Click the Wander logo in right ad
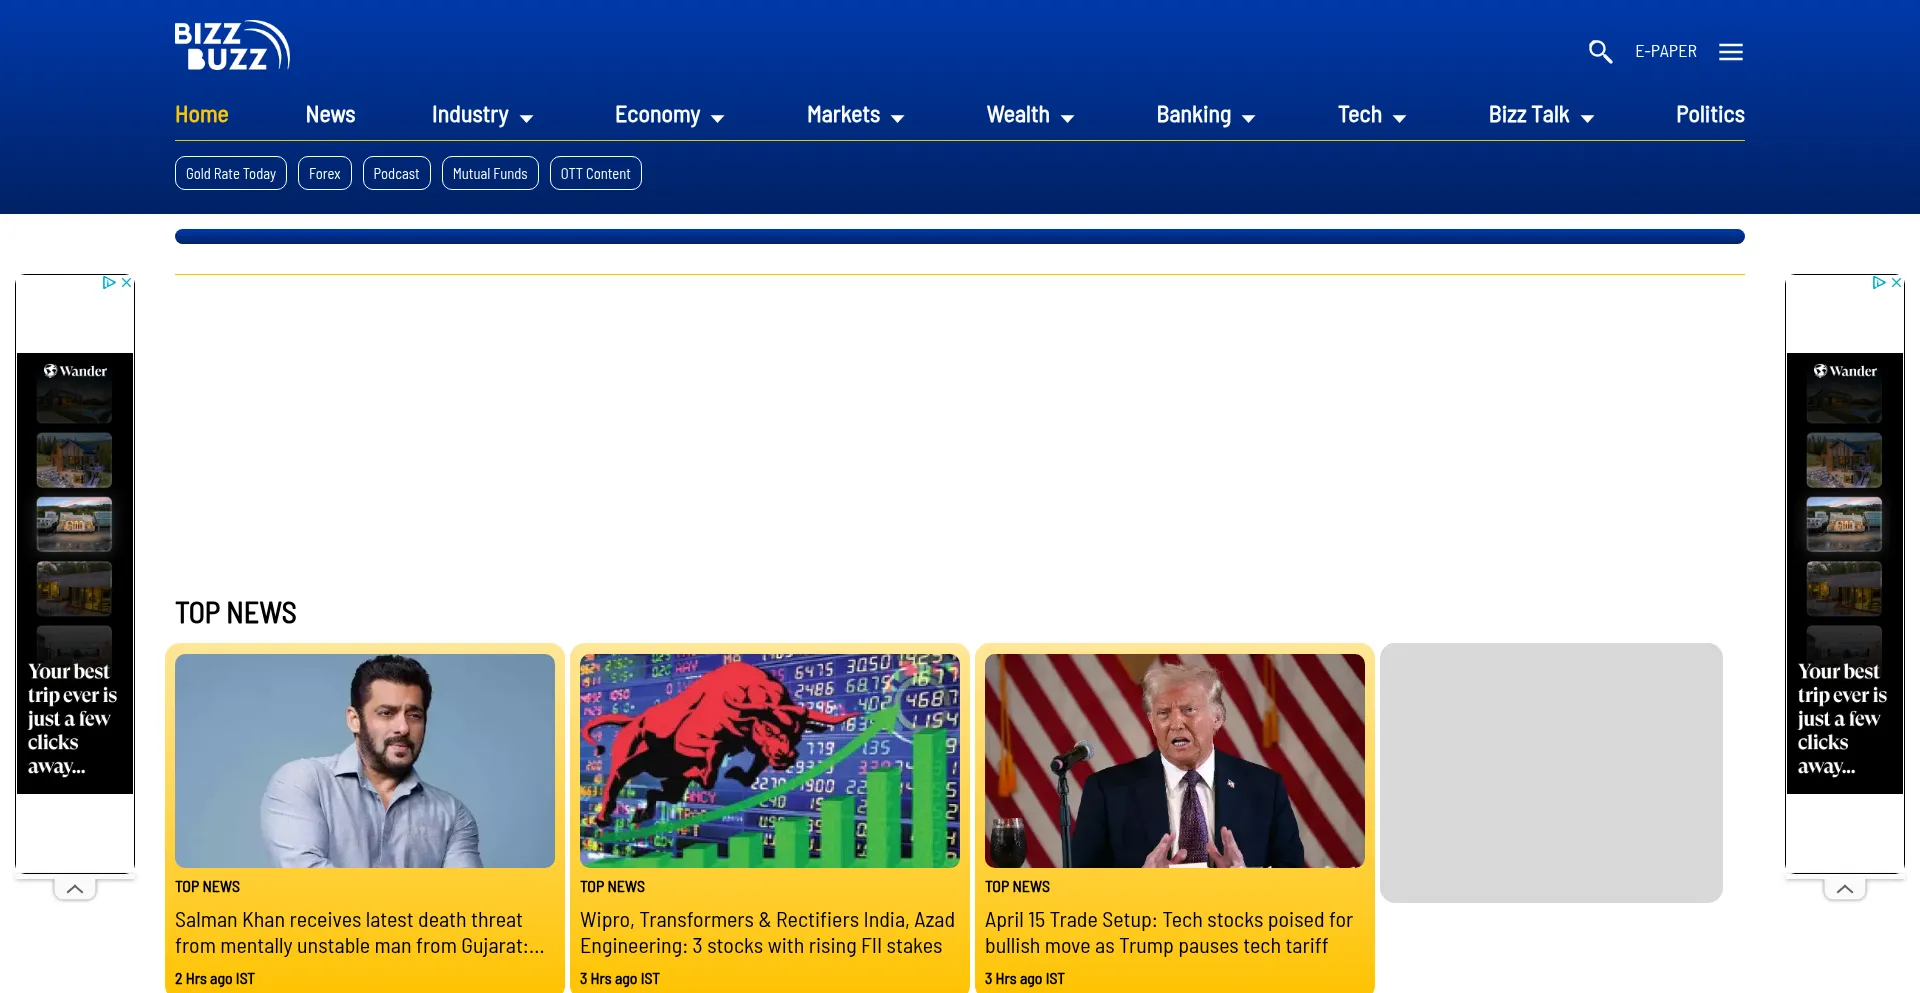Viewport: 1920px width, 993px height. point(1845,371)
